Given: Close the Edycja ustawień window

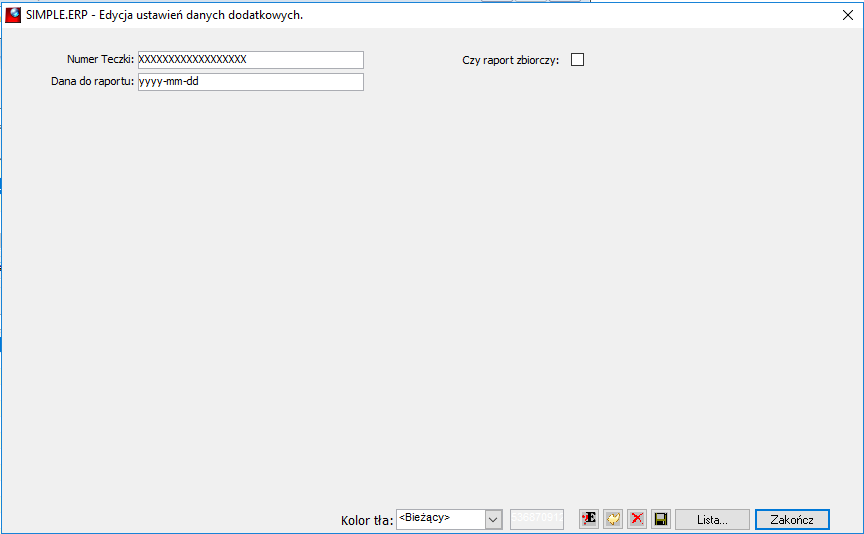Looking at the screenshot, I should [x=847, y=15].
